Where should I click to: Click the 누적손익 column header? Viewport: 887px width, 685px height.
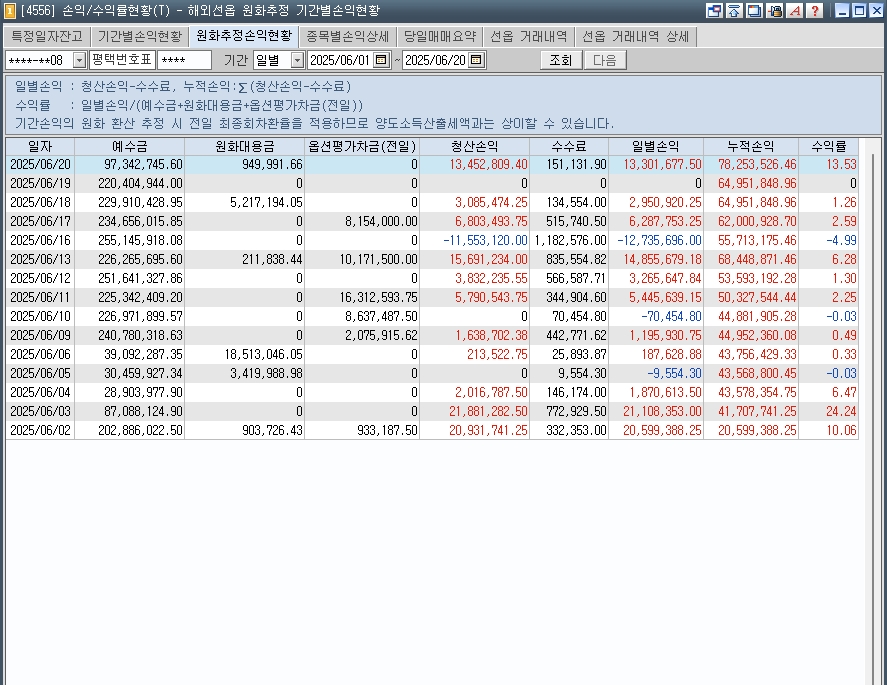[751, 147]
